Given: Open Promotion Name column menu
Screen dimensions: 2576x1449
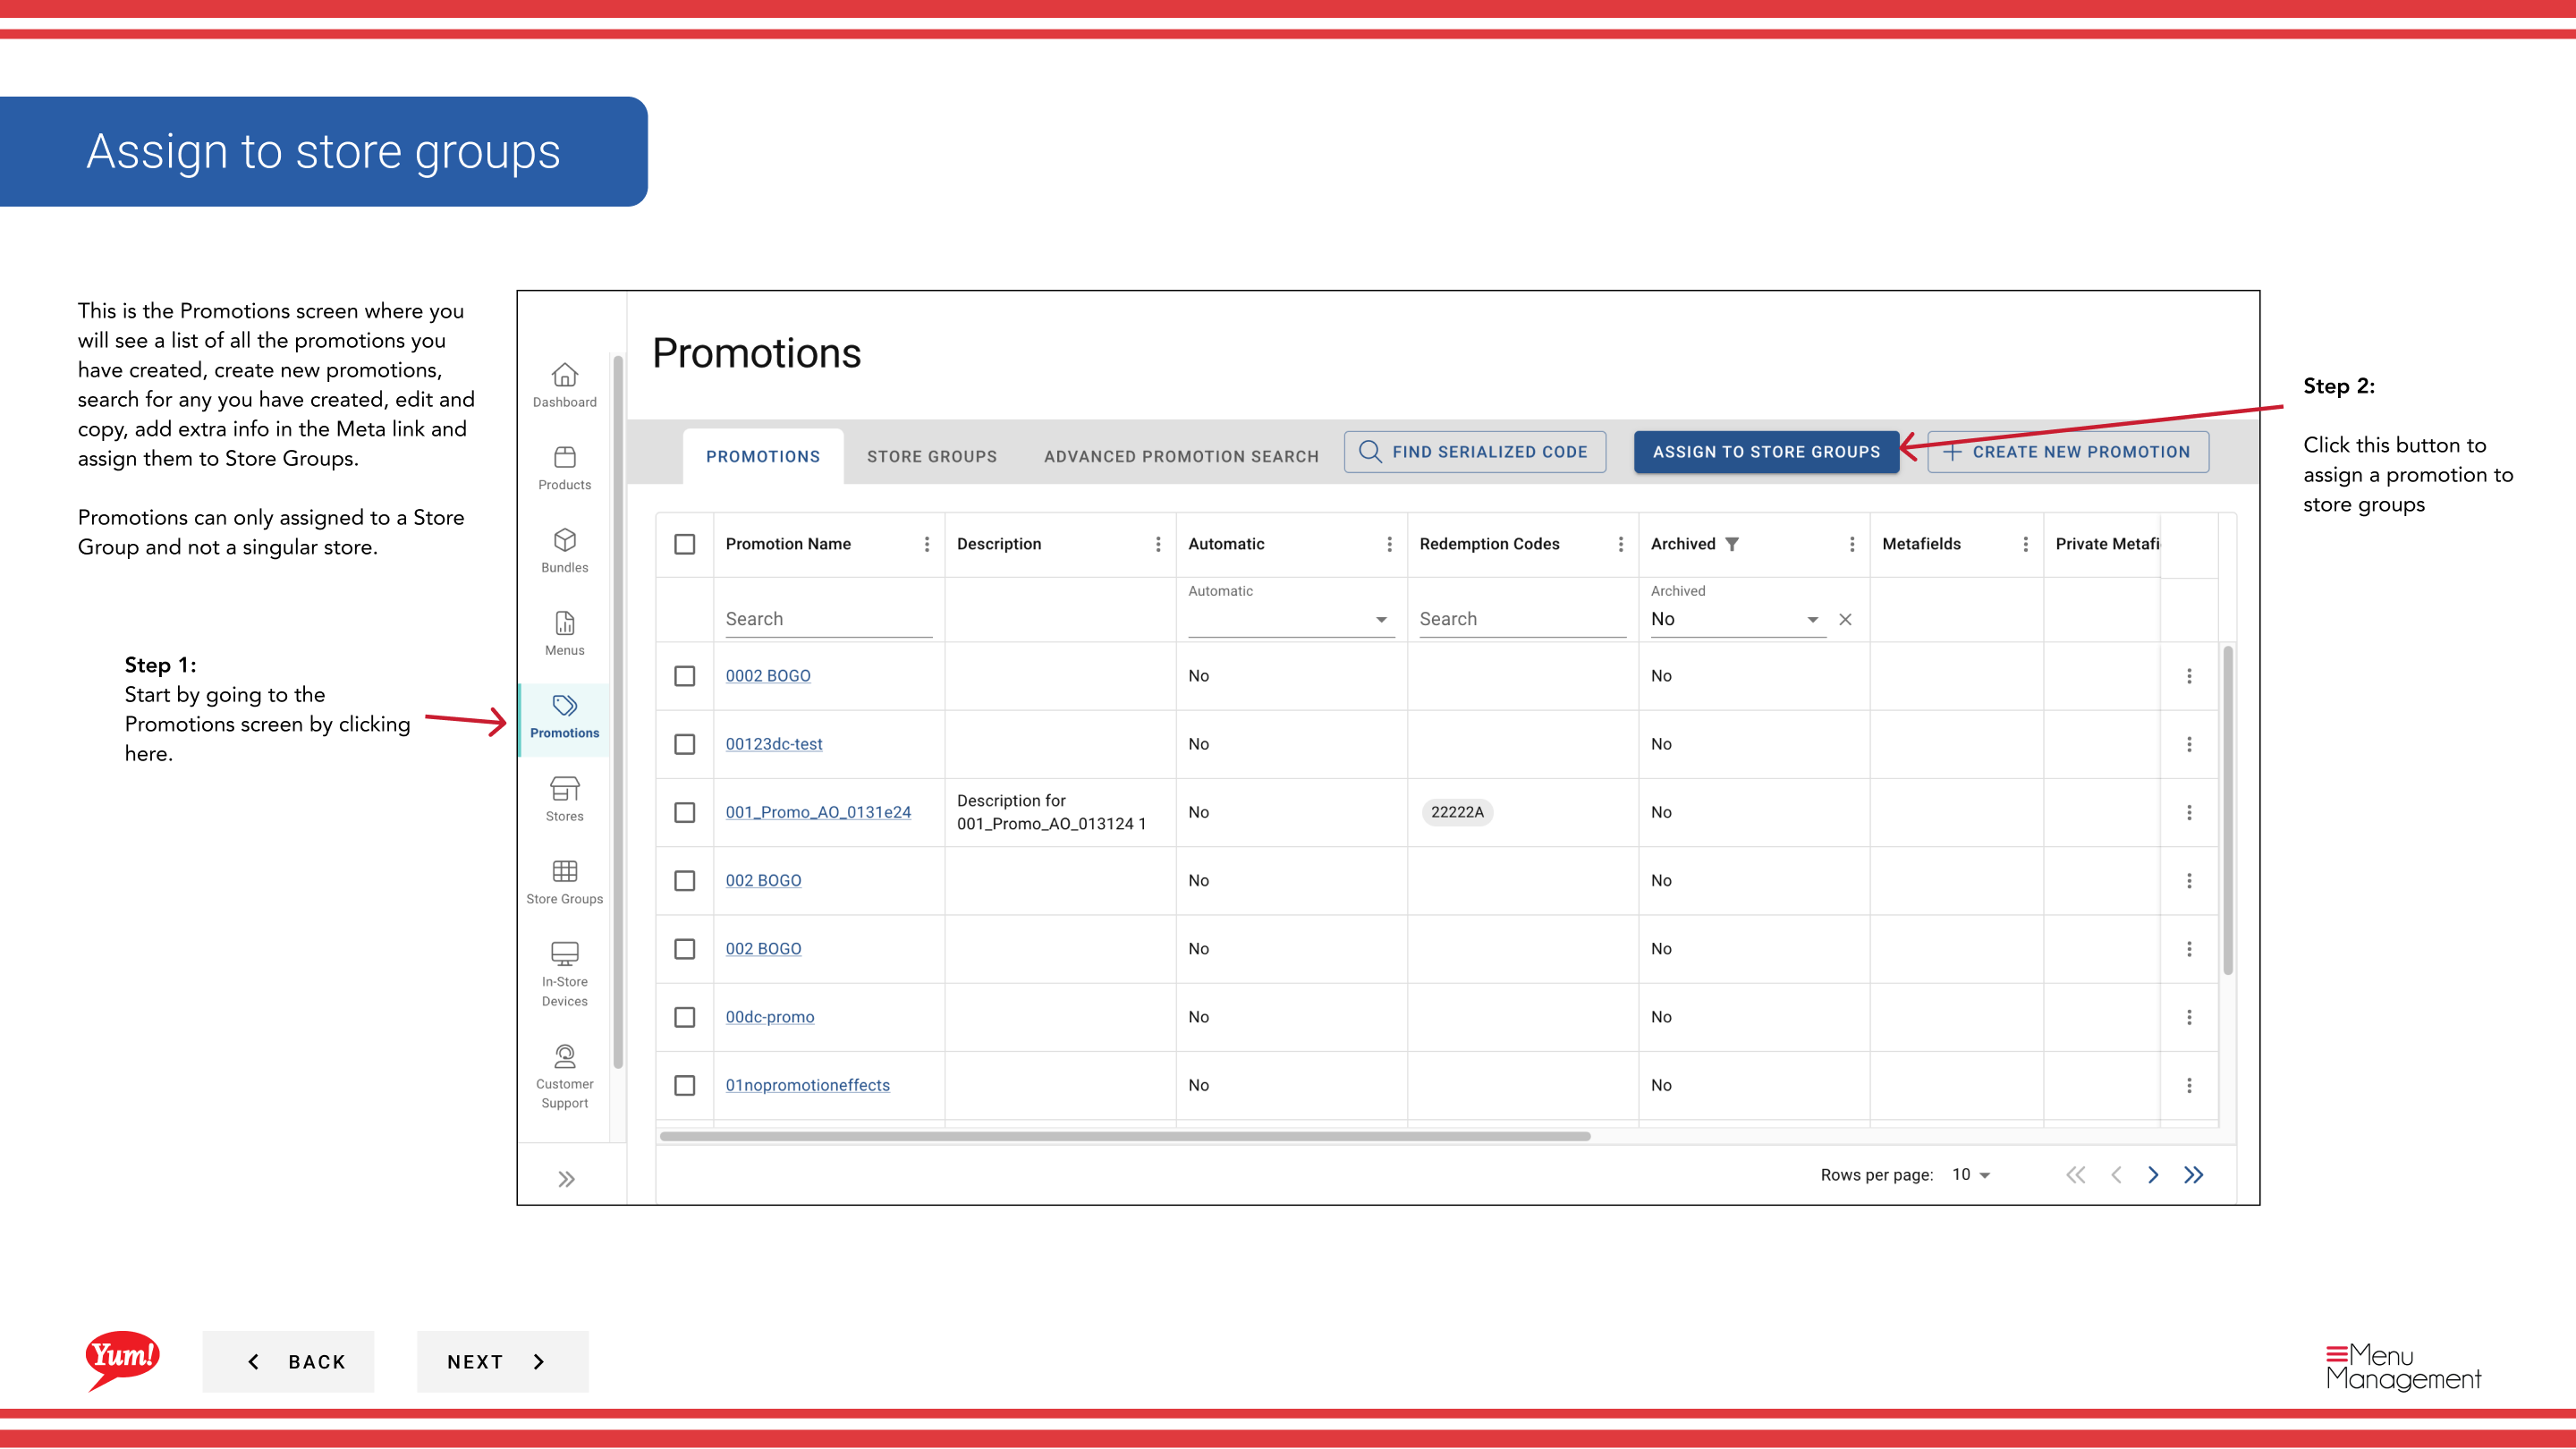Looking at the screenshot, I should tap(927, 544).
